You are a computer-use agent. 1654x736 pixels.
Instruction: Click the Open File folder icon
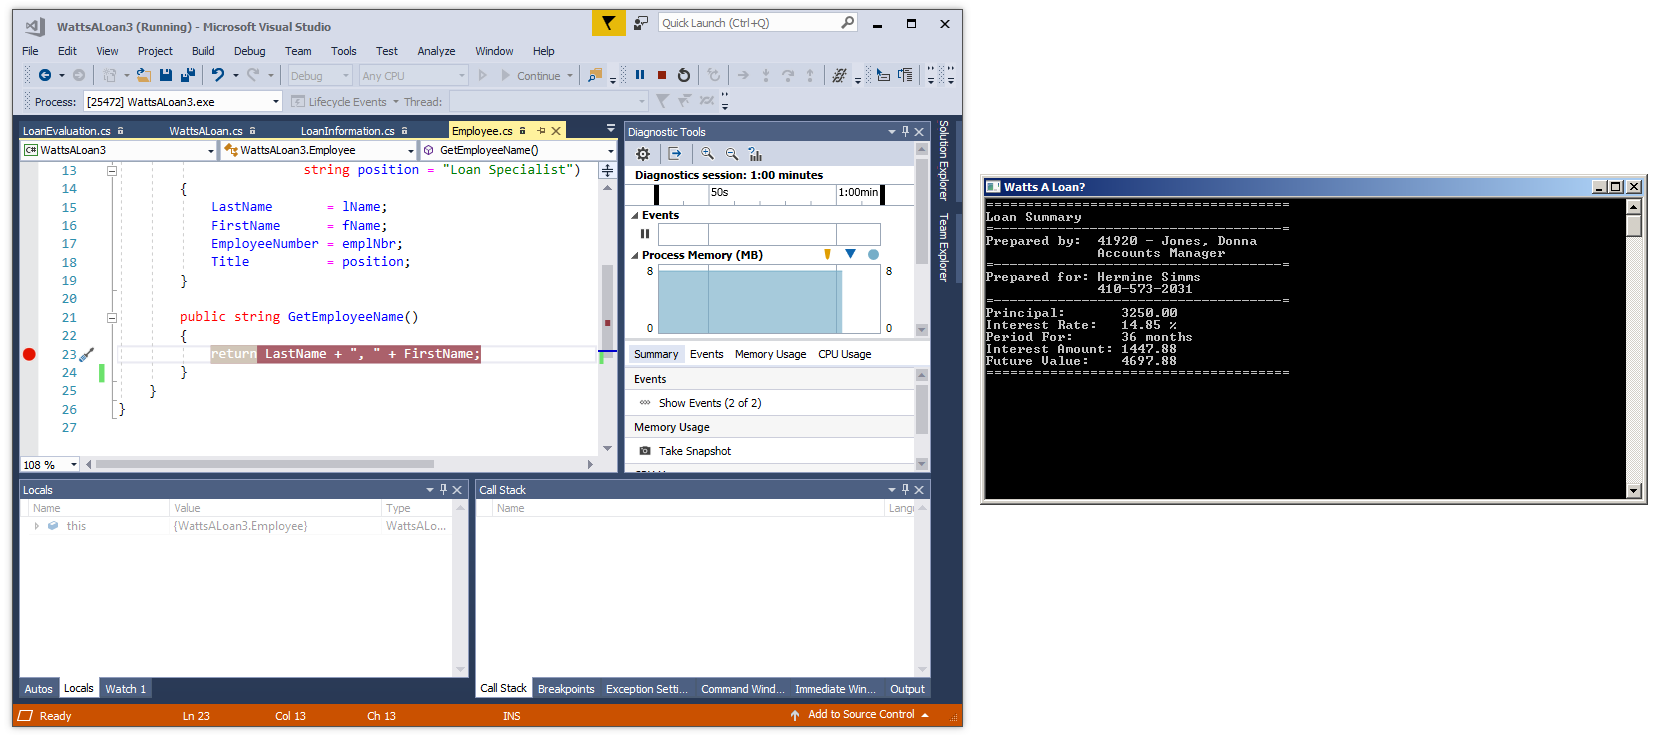(x=144, y=75)
